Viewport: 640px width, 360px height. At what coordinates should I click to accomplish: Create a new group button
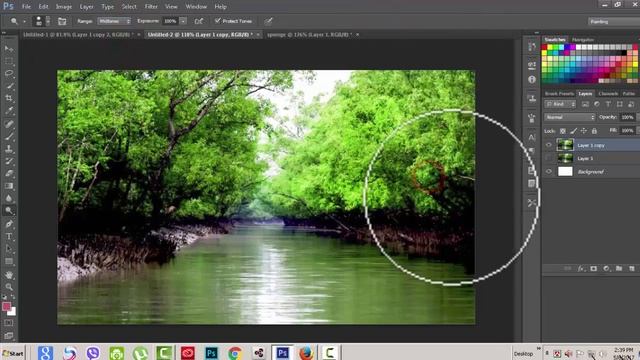point(619,268)
